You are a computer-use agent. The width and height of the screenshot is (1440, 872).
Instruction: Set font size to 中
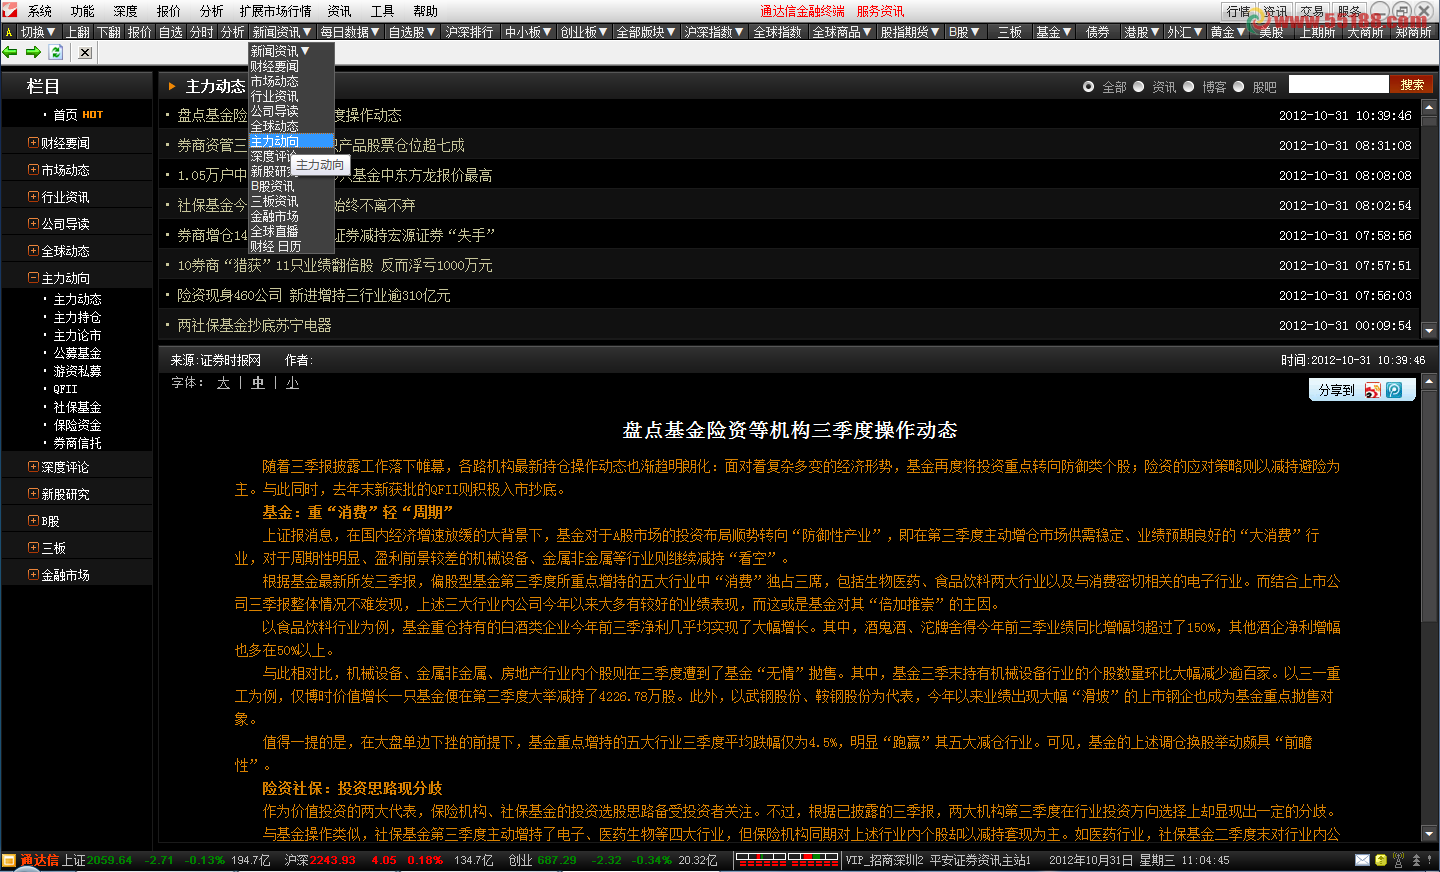click(x=258, y=383)
